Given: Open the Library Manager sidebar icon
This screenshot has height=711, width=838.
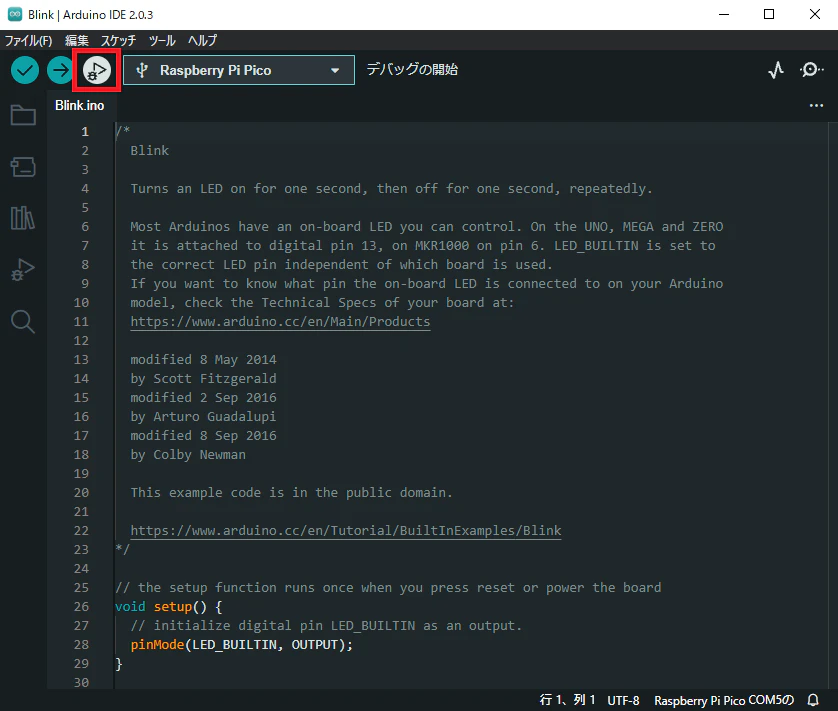Looking at the screenshot, I should tap(23, 218).
